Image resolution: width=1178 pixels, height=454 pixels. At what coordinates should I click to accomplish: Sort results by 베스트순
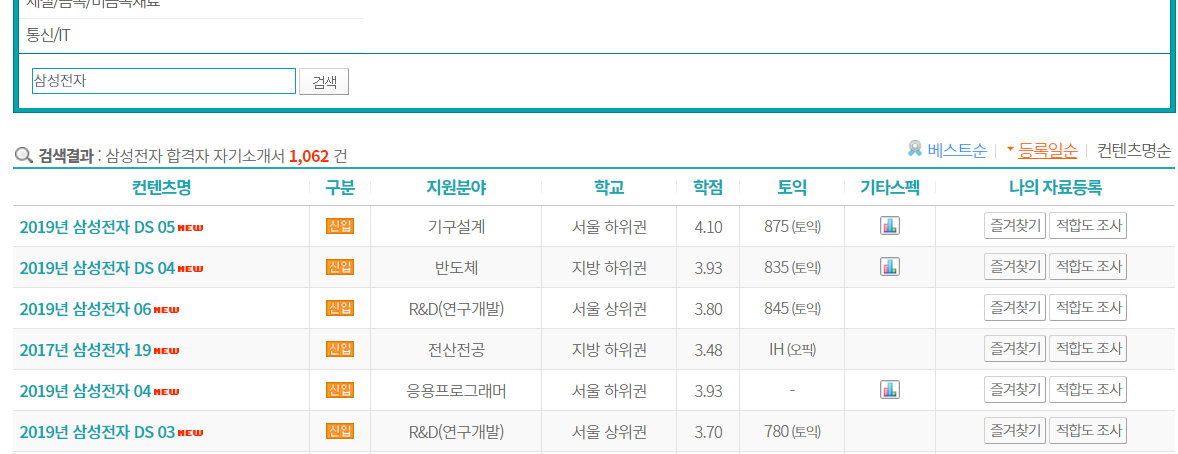pos(956,150)
